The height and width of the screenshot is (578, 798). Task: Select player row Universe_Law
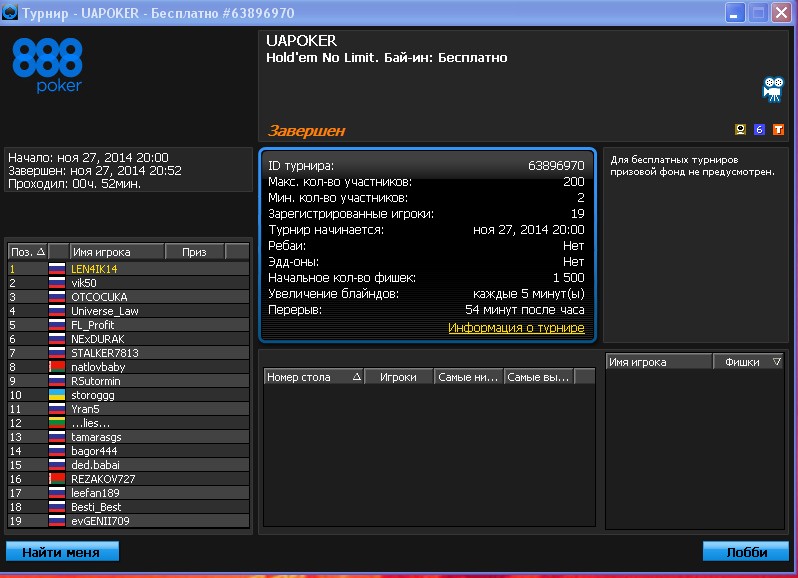(129, 310)
